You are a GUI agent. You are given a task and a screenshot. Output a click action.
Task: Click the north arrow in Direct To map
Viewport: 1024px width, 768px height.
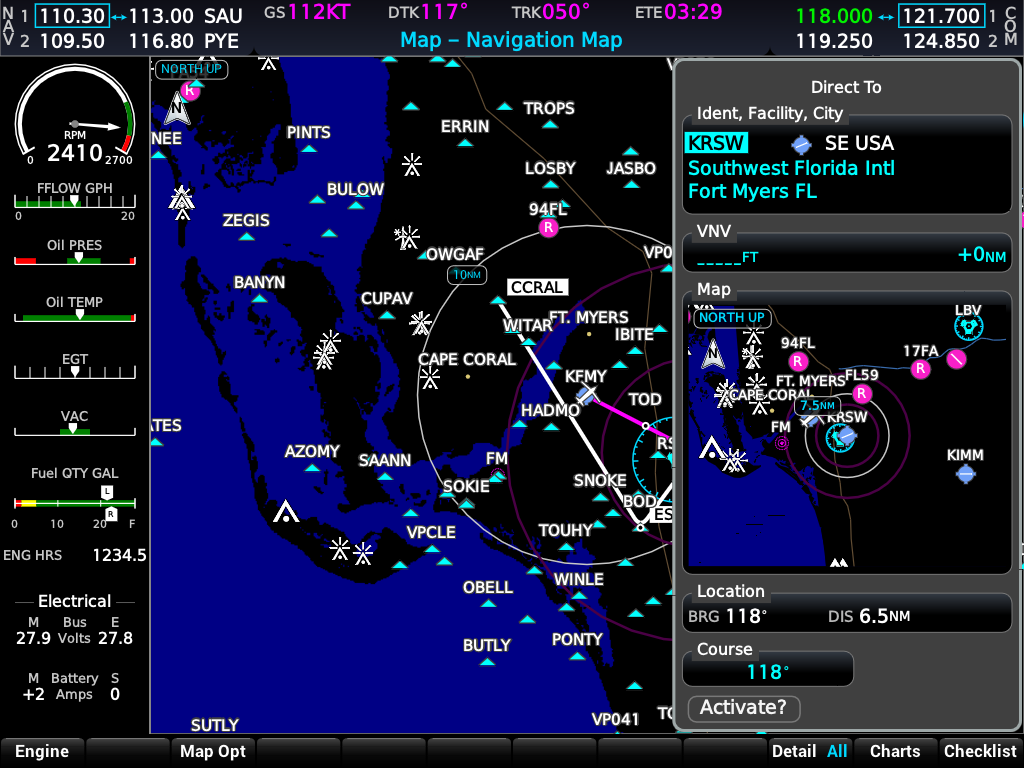coord(713,356)
